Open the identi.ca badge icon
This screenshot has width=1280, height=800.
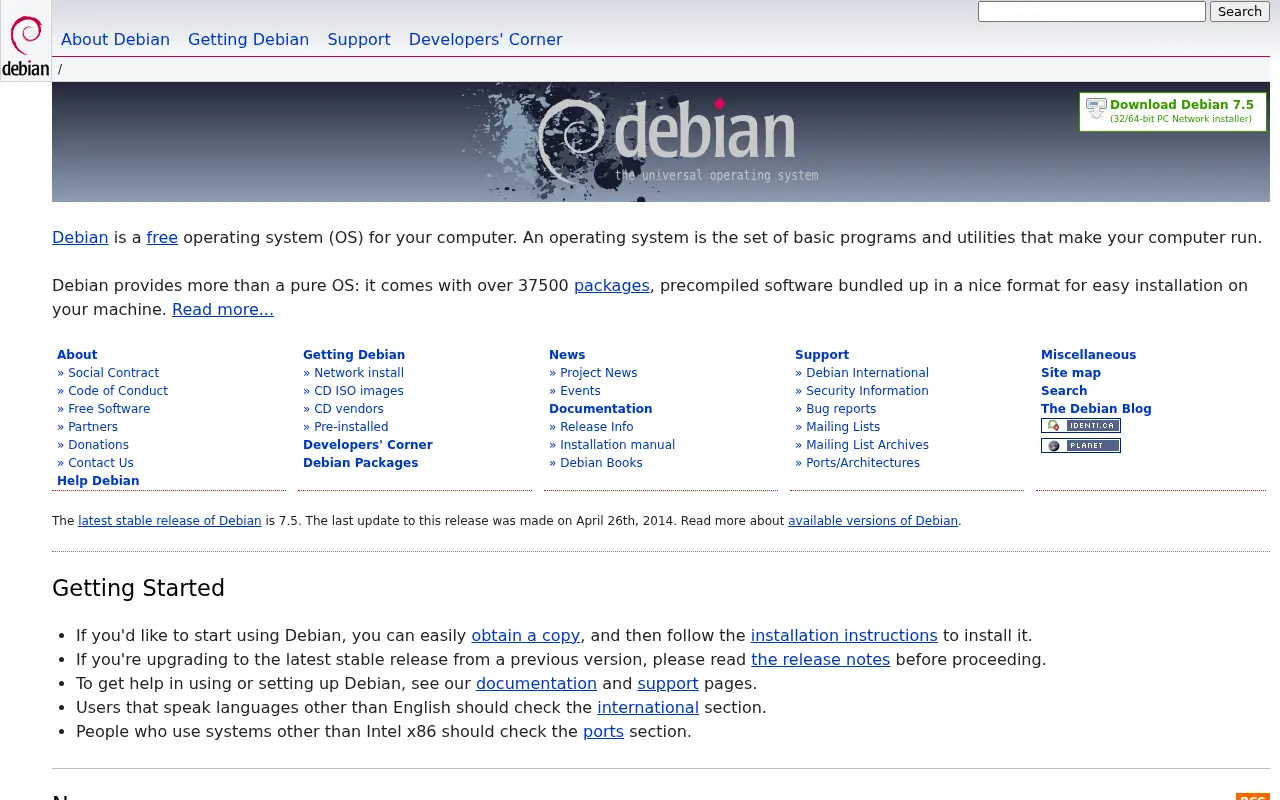tap(1081, 426)
